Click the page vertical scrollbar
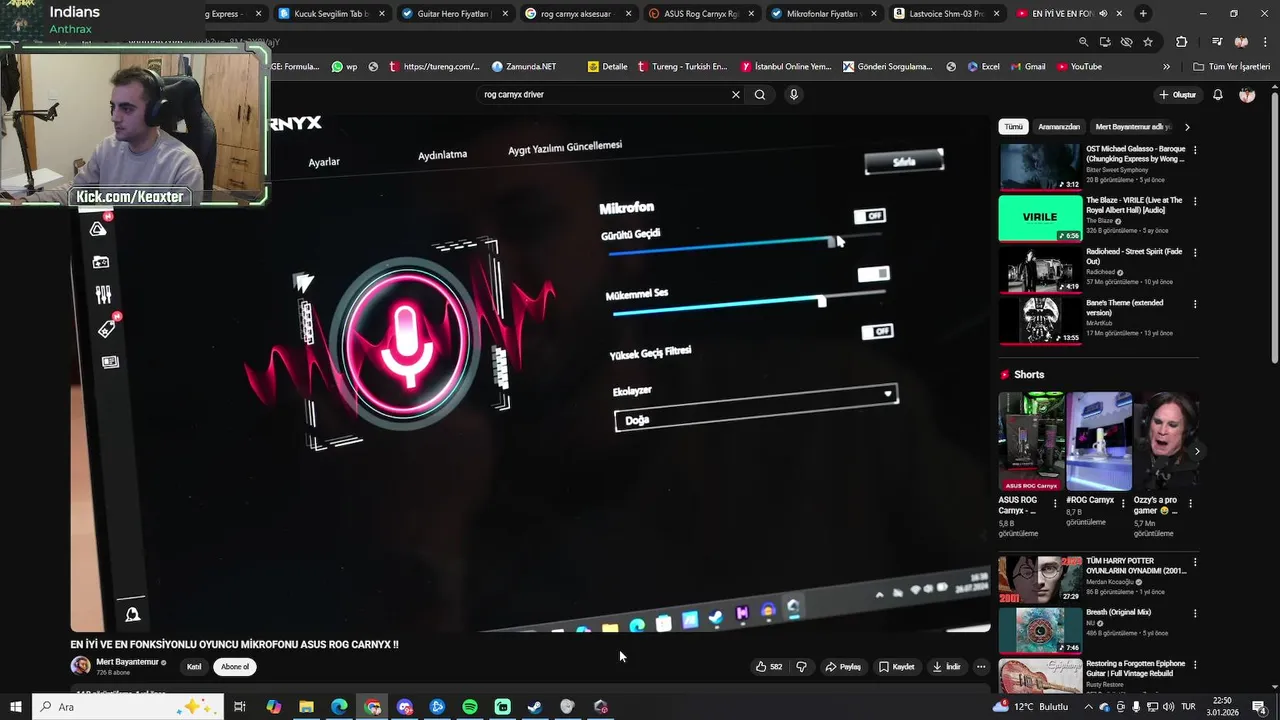 point(1274,228)
